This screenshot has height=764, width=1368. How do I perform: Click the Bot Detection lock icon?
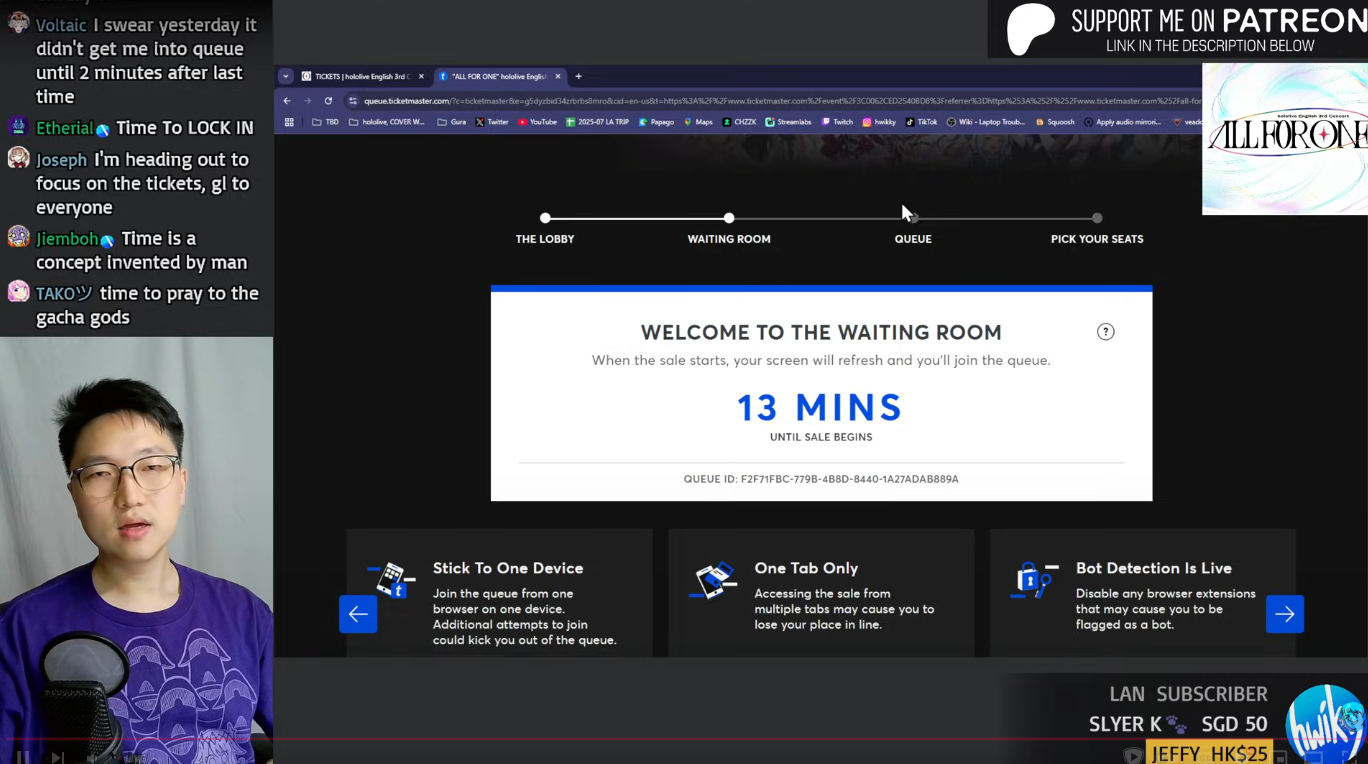pyautogui.click(x=1035, y=580)
